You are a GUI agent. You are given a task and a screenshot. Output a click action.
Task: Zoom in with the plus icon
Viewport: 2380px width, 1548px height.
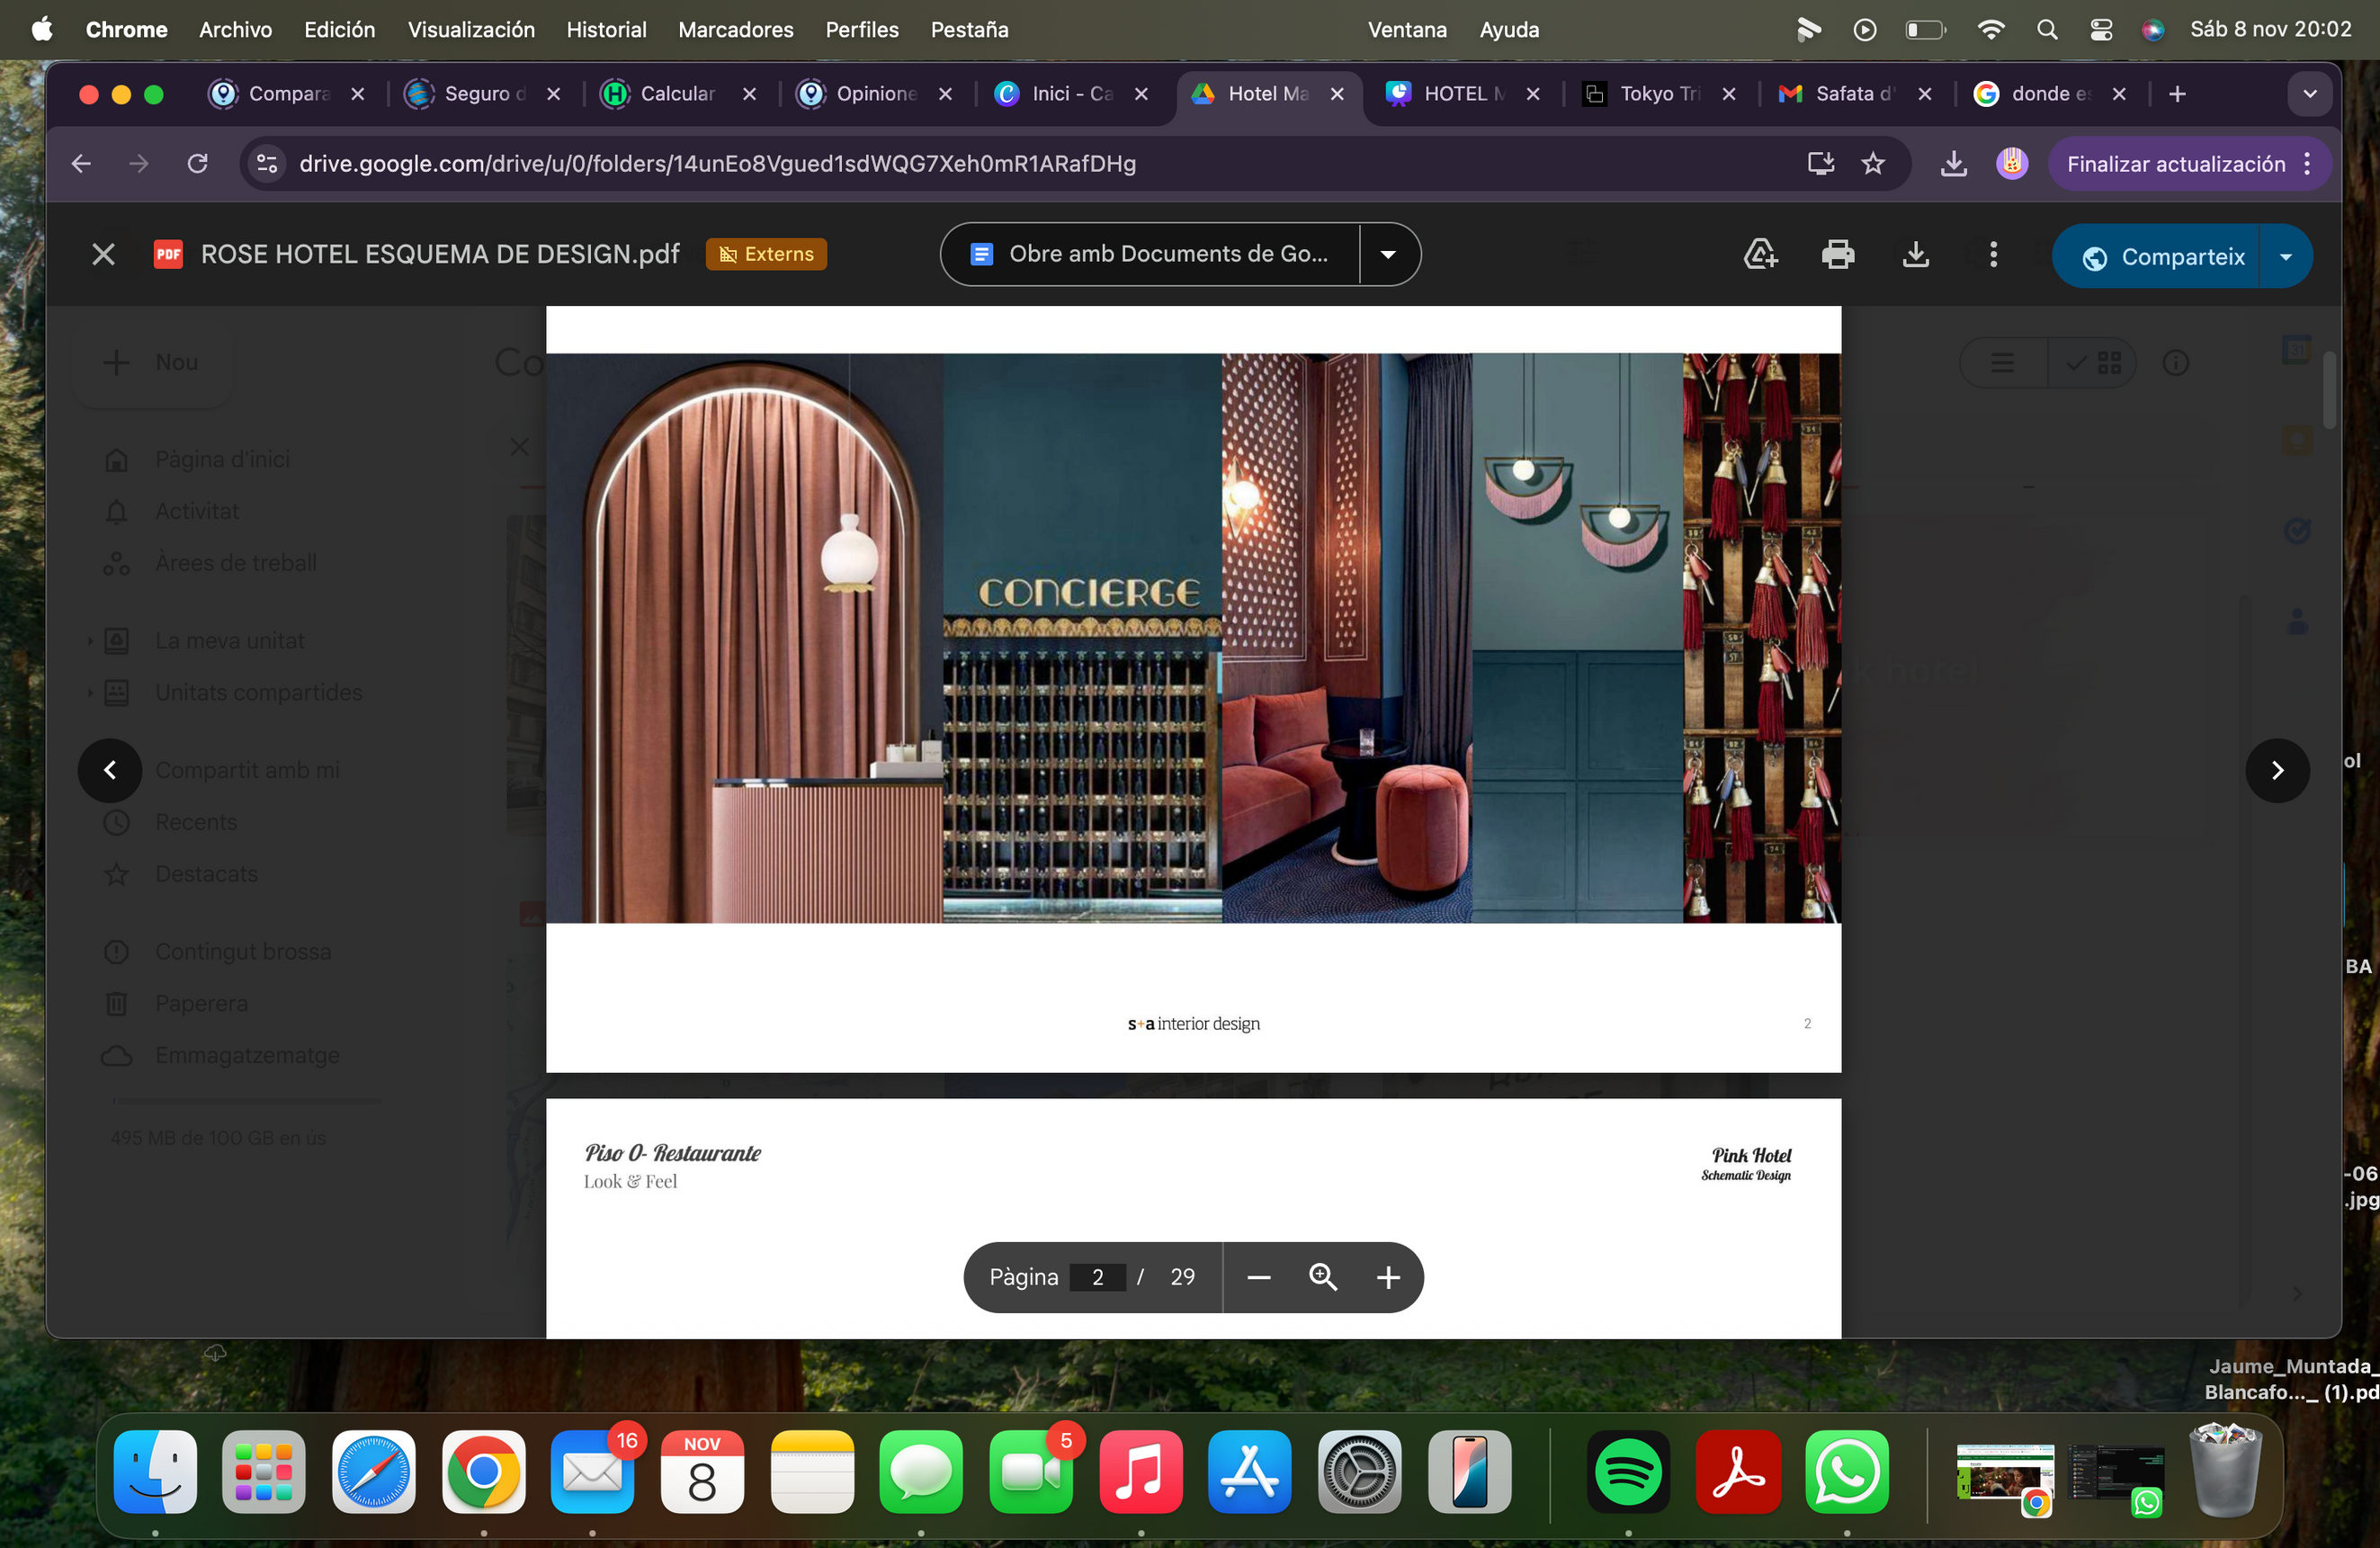(x=1388, y=1277)
